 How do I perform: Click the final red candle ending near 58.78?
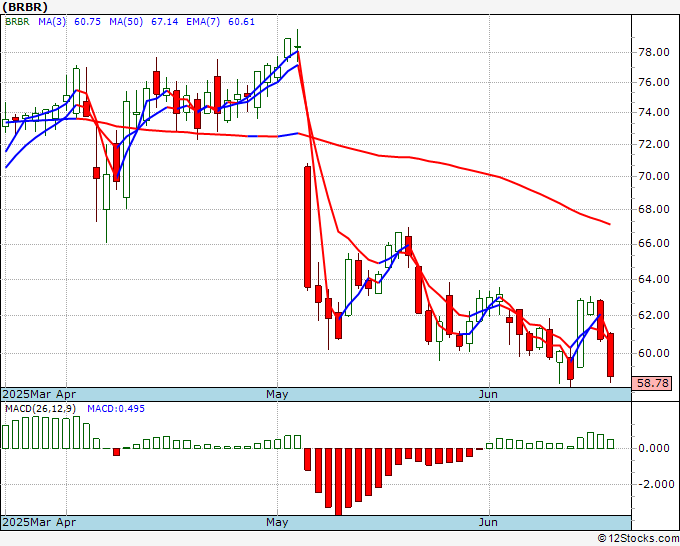[611, 355]
